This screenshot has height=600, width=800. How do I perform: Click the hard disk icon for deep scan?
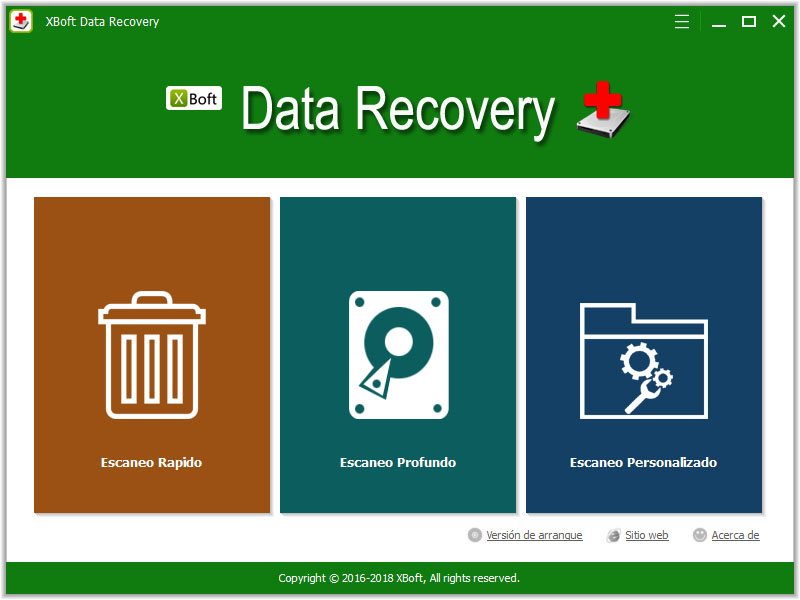coord(398,355)
